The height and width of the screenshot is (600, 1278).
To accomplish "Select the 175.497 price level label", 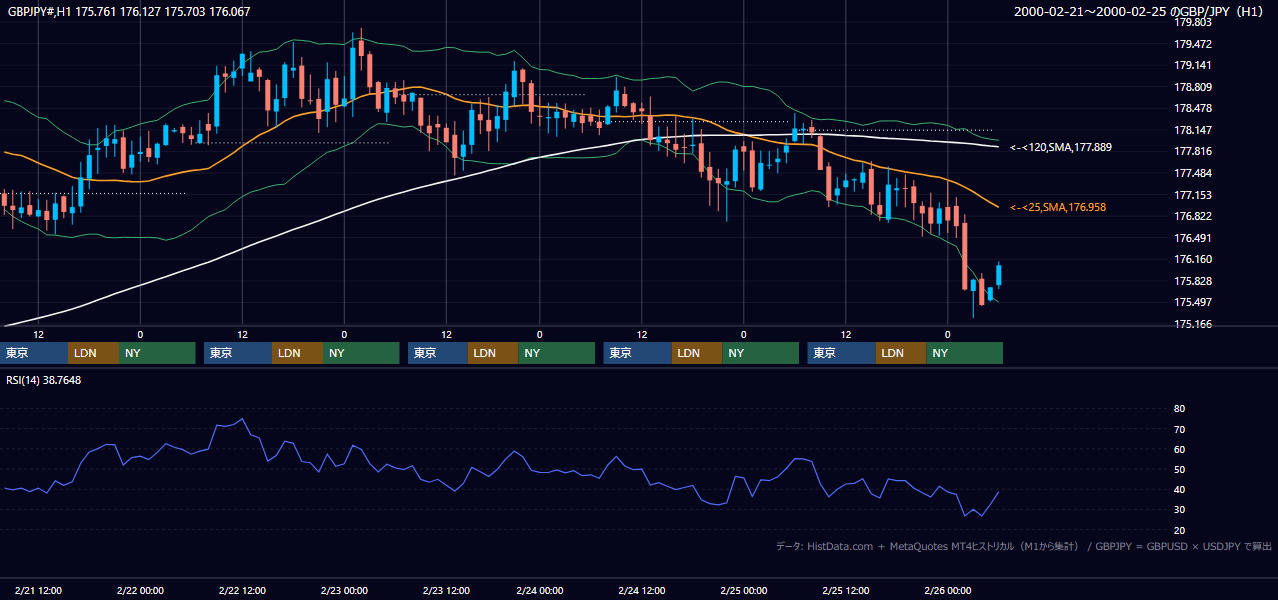I will click(1192, 302).
